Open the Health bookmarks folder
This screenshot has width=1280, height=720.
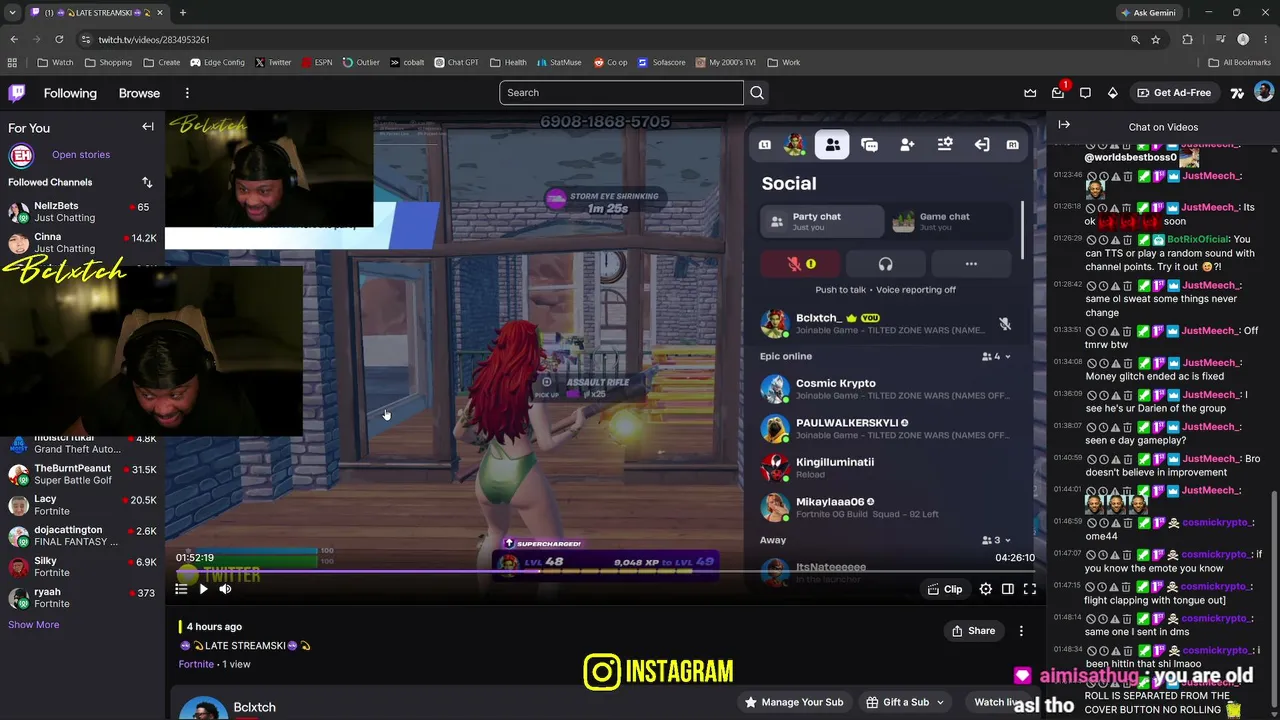(508, 62)
